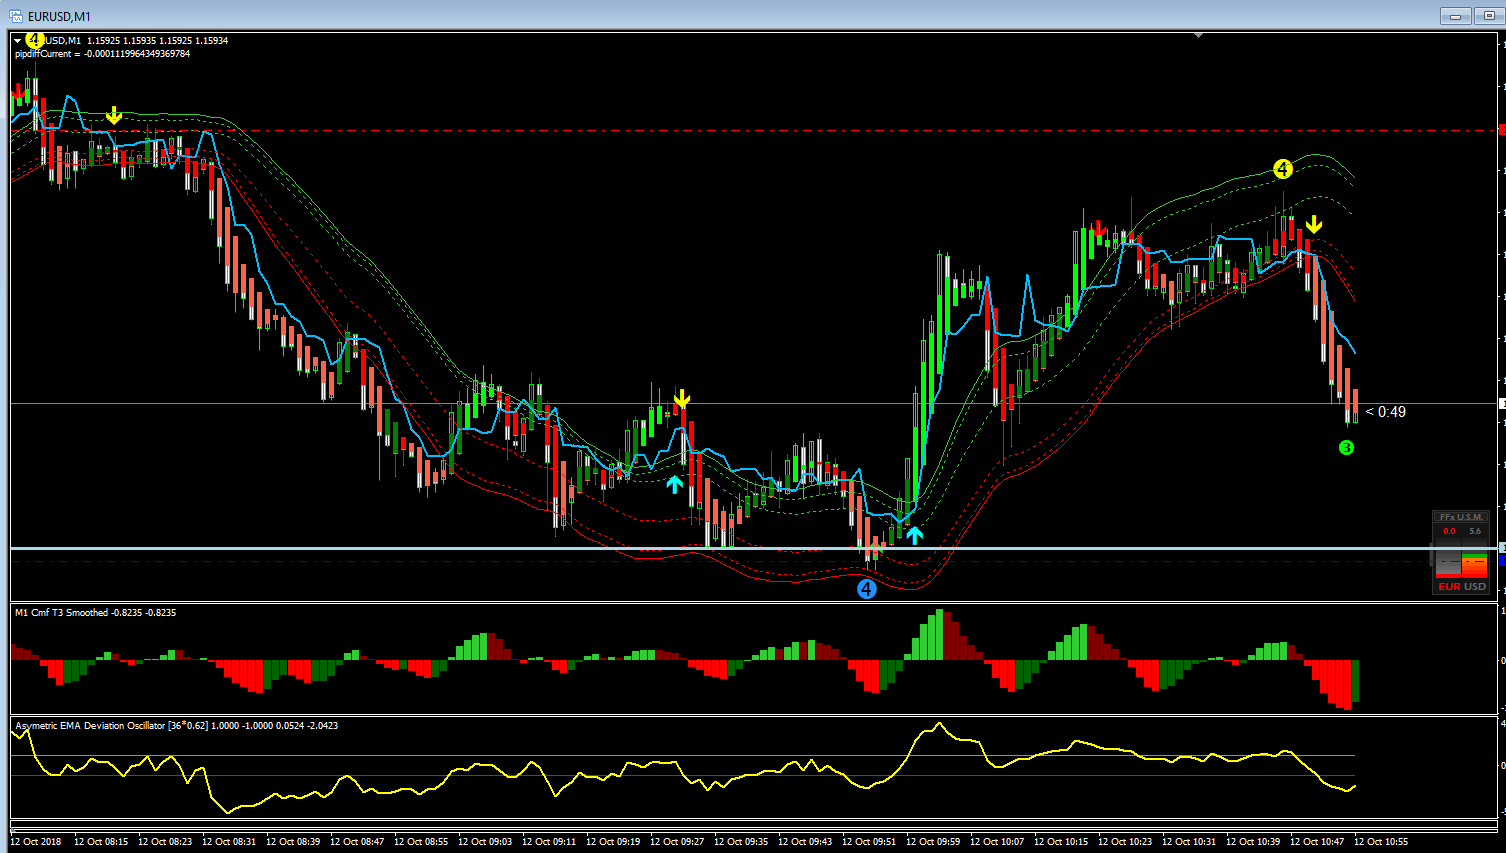Image resolution: width=1506 pixels, height=853 pixels.
Task: Click the '12 Oct 10:55' time label
Action: (1381, 842)
